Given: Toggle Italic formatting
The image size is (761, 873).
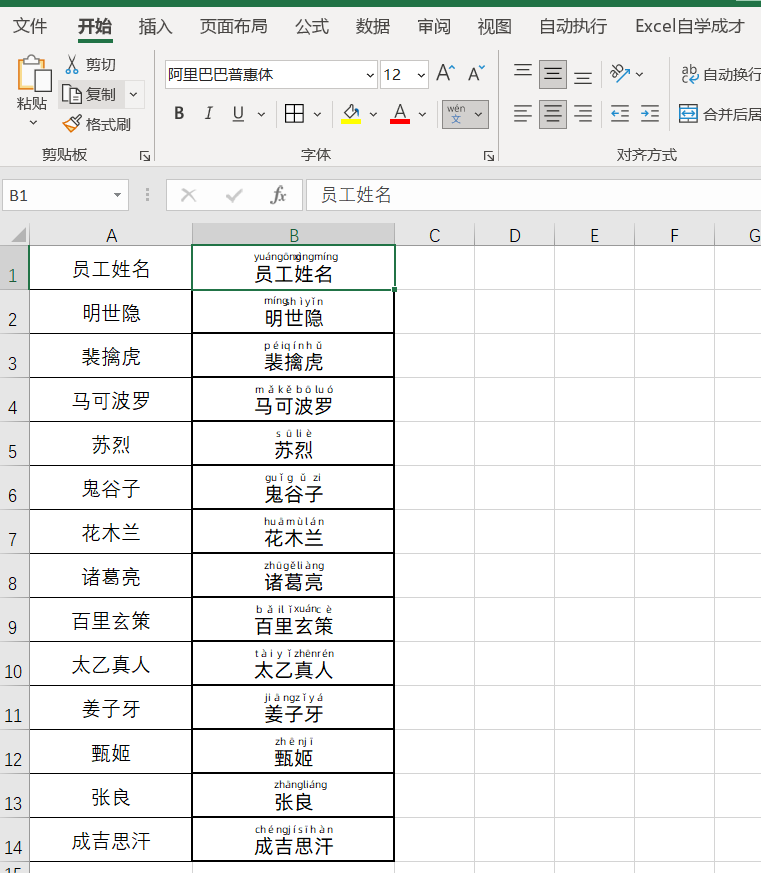Looking at the screenshot, I should 208,114.
